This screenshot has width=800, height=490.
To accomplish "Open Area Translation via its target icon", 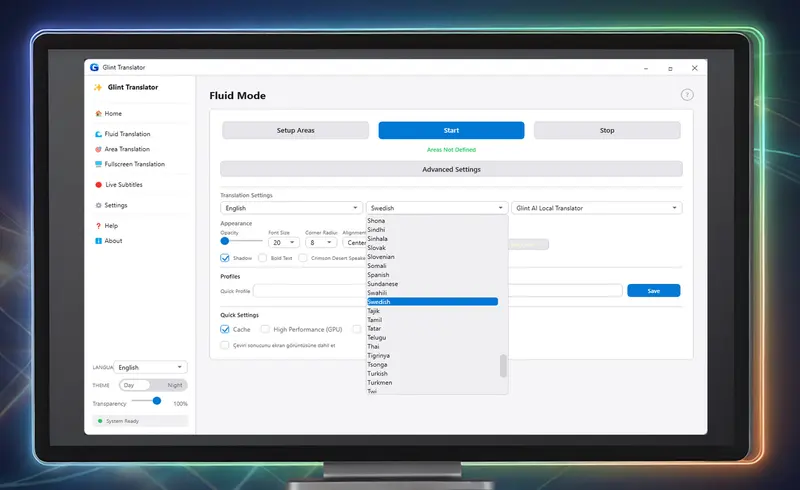I will click(98, 149).
